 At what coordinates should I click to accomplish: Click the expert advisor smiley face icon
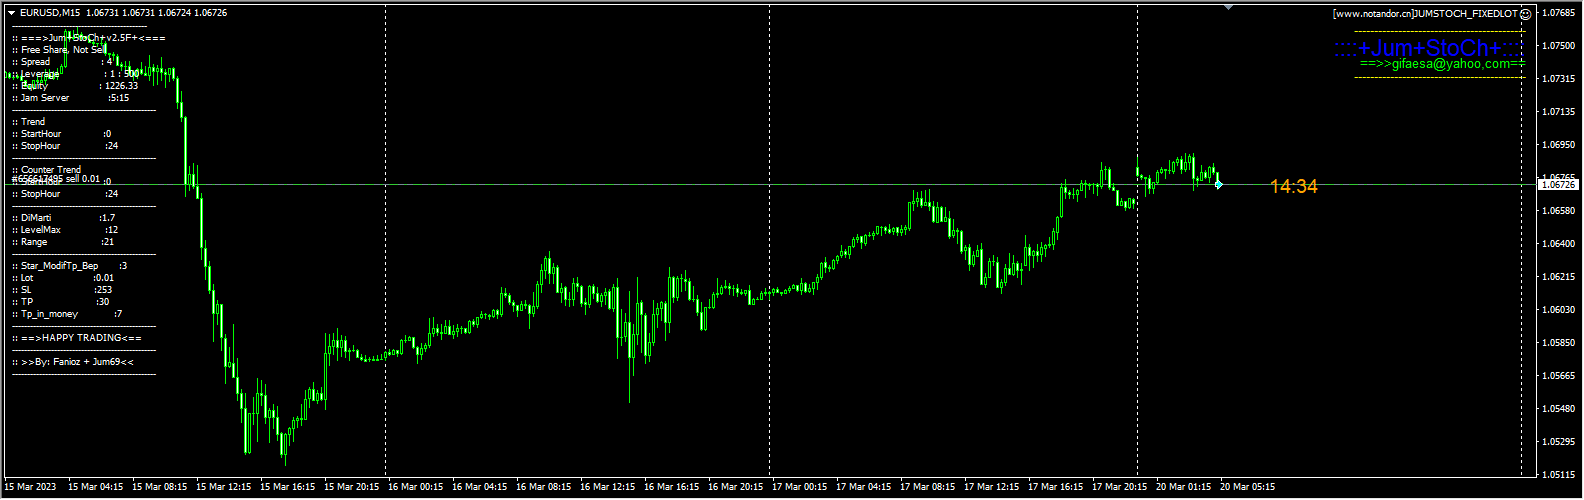coord(1525,14)
